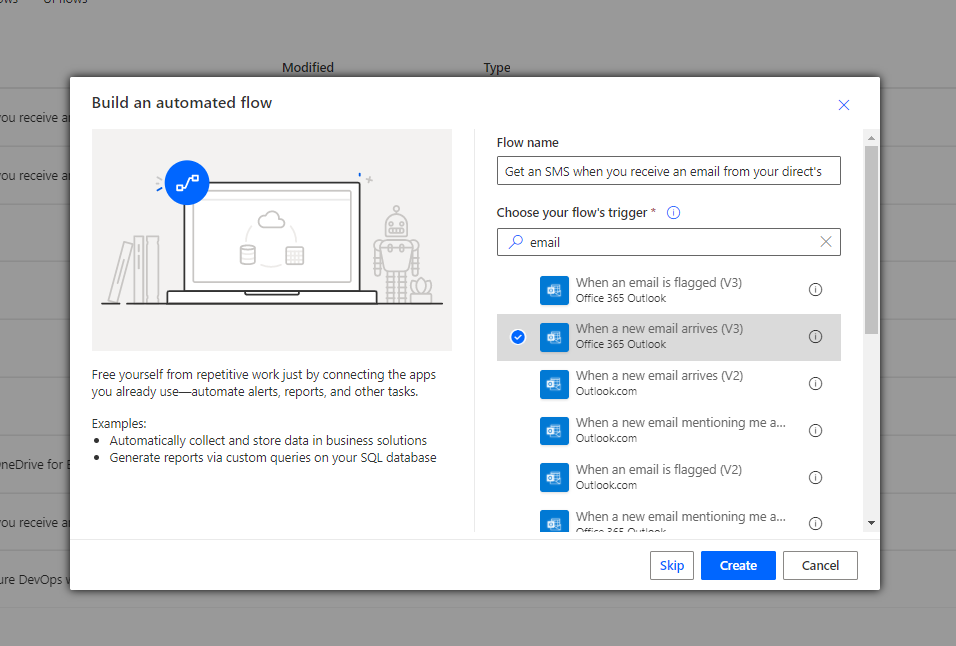Click the blue checkmark on the selected trigger
The width and height of the screenshot is (956, 646).
click(517, 337)
